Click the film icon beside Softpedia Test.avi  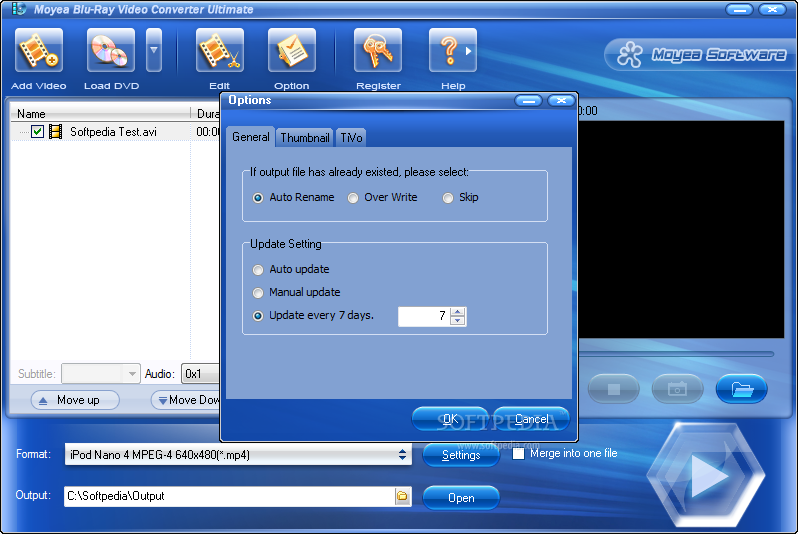point(55,132)
